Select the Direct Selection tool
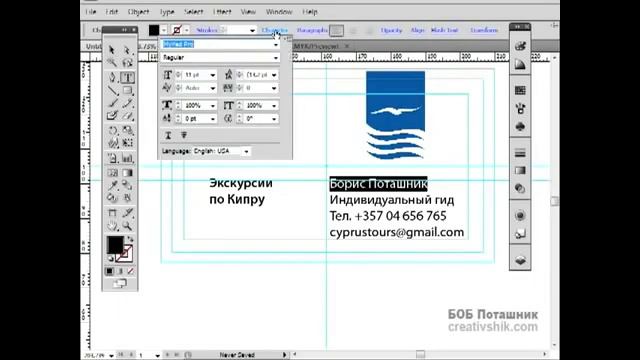The height and width of the screenshot is (360, 640). (127, 50)
